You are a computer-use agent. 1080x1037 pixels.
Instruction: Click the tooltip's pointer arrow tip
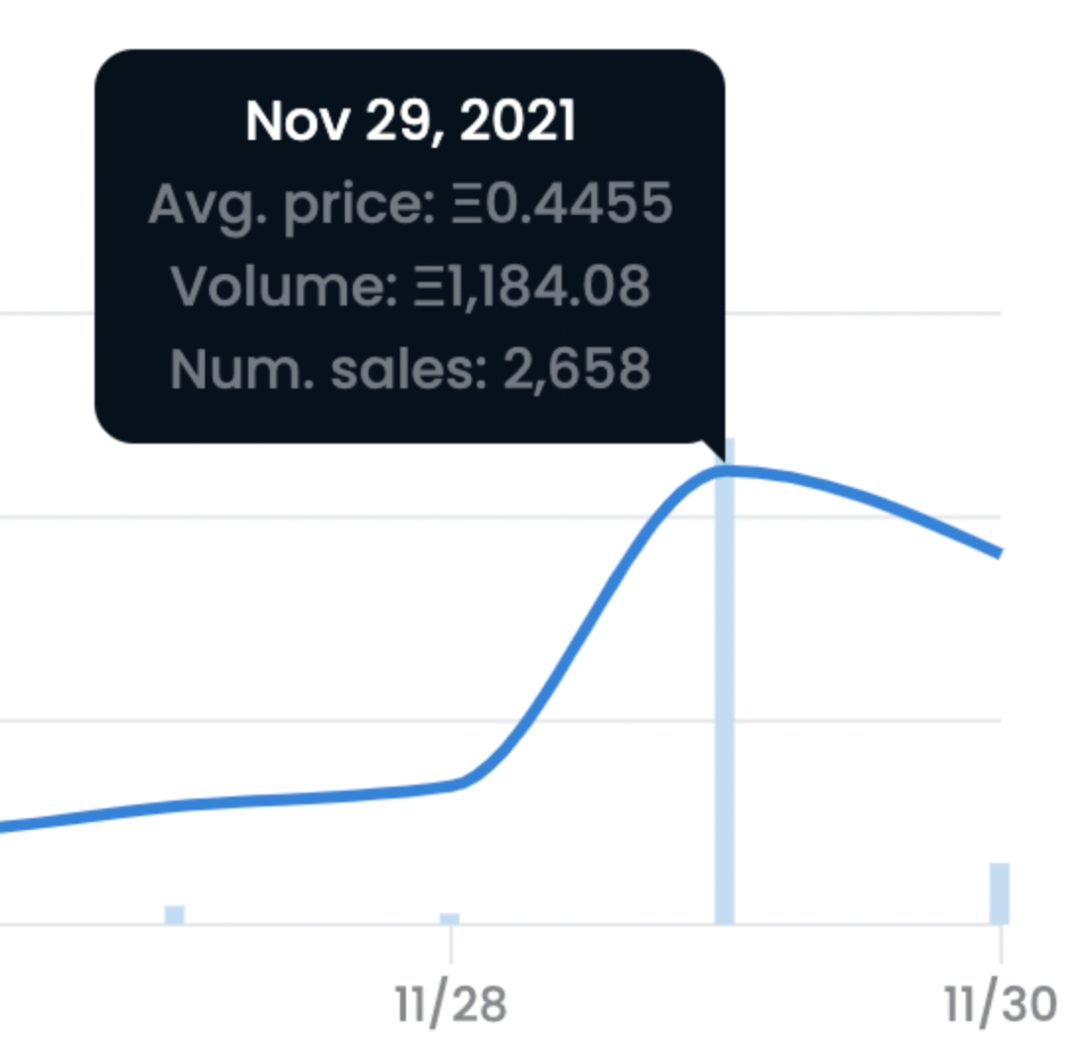[723, 459]
